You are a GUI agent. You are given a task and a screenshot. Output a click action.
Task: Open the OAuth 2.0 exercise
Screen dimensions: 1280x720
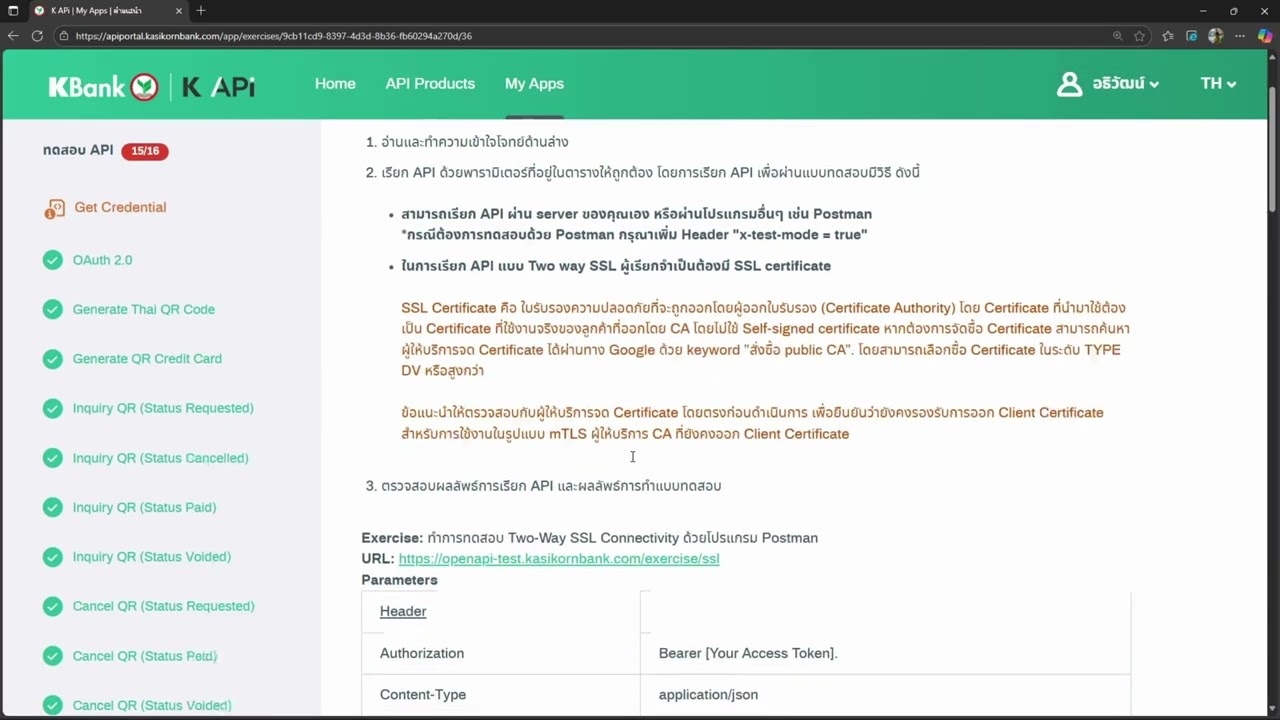click(x=102, y=260)
